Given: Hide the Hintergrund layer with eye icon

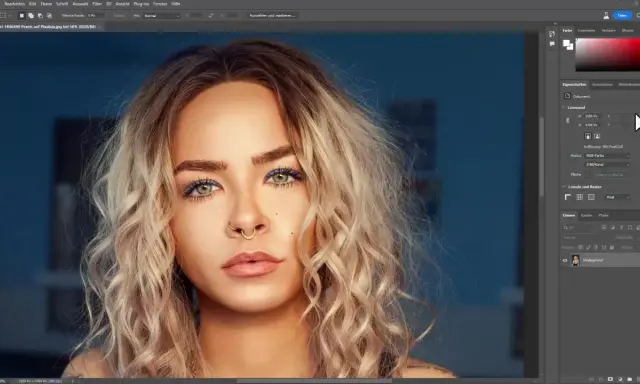Looking at the screenshot, I should click(x=565, y=260).
